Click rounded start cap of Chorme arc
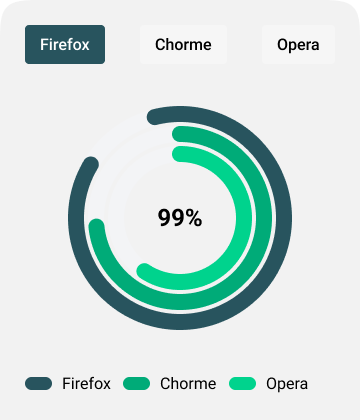The width and height of the screenshot is (360, 420). tap(180, 134)
